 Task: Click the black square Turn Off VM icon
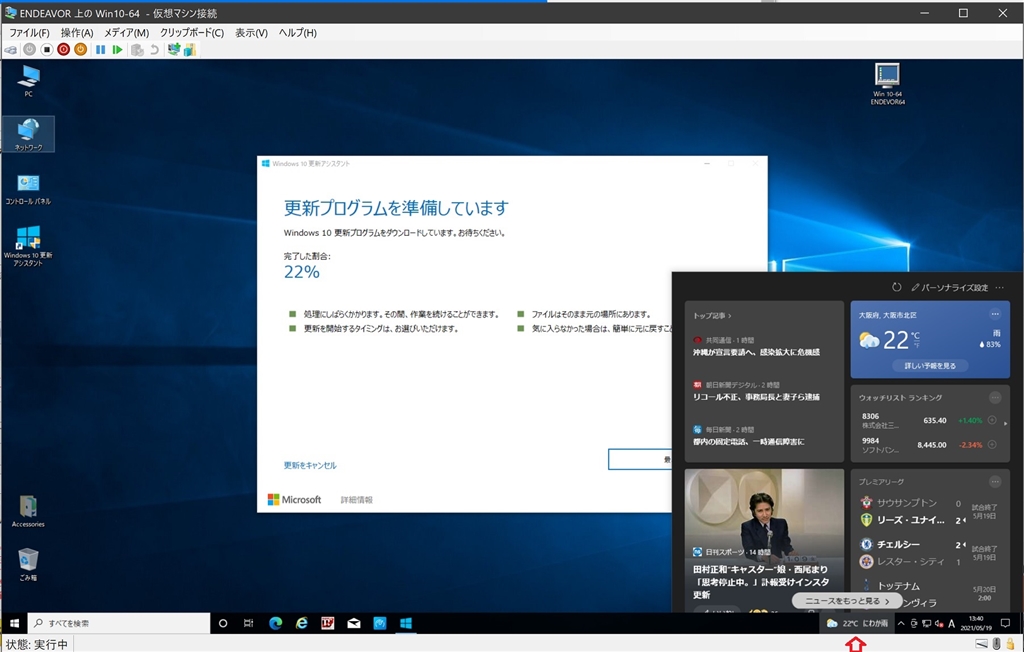(46, 50)
